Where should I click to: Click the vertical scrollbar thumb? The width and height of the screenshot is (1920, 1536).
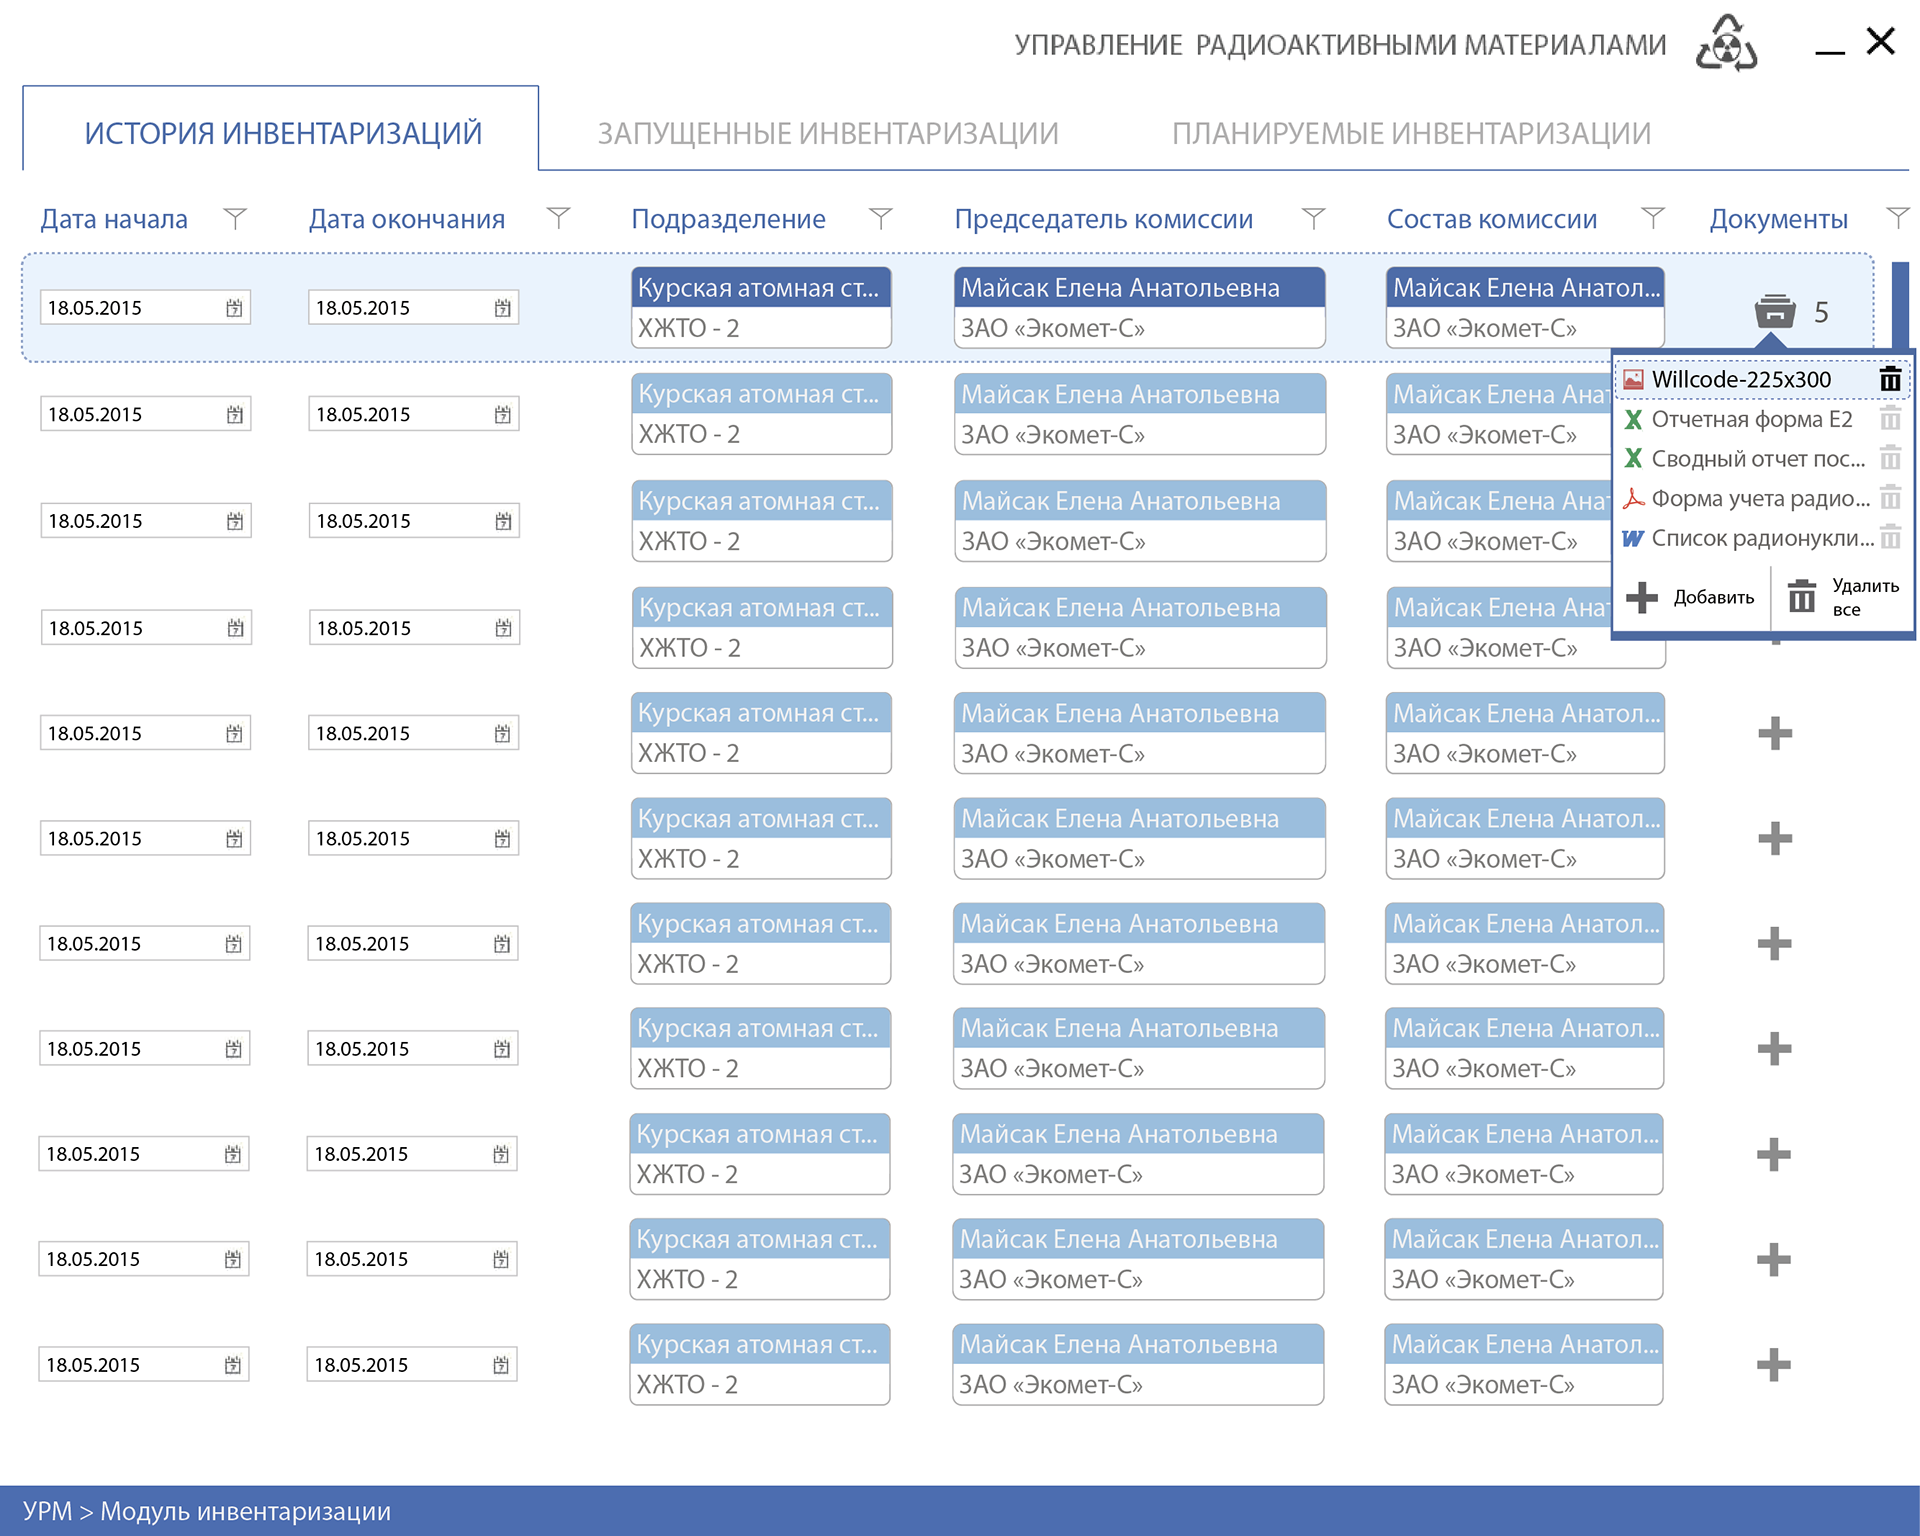pos(1900,304)
